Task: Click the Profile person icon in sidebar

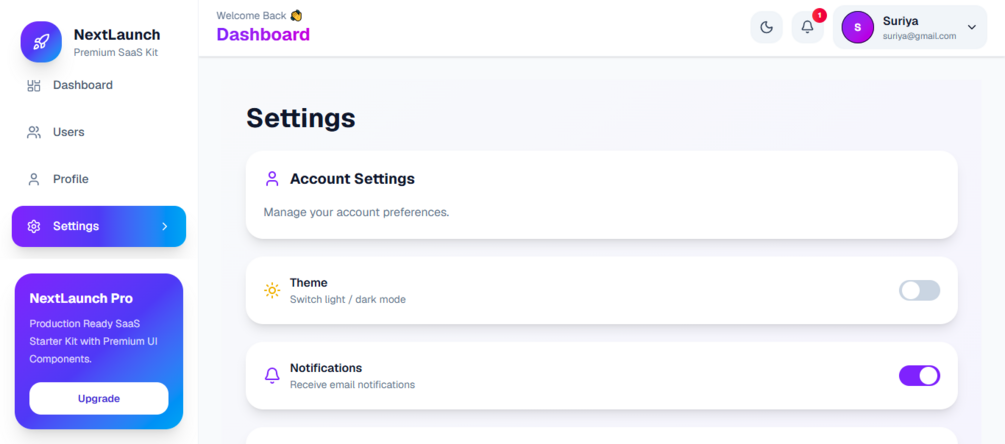Action: [x=33, y=179]
